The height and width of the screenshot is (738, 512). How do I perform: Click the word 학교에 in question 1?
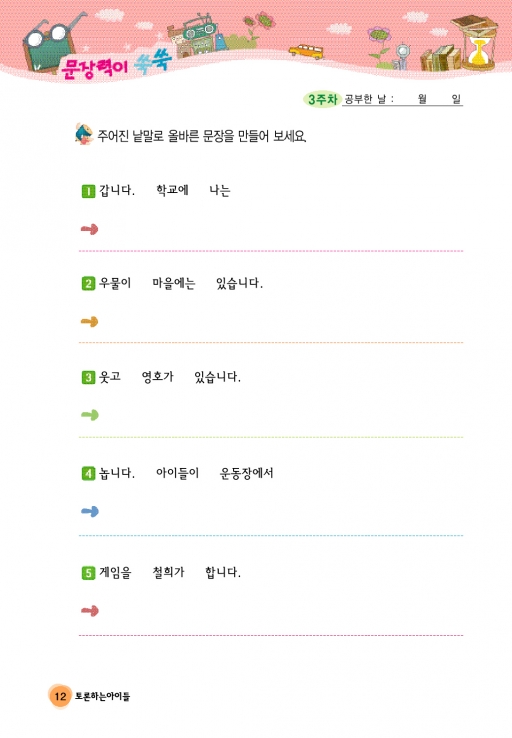pyautogui.click(x=172, y=190)
